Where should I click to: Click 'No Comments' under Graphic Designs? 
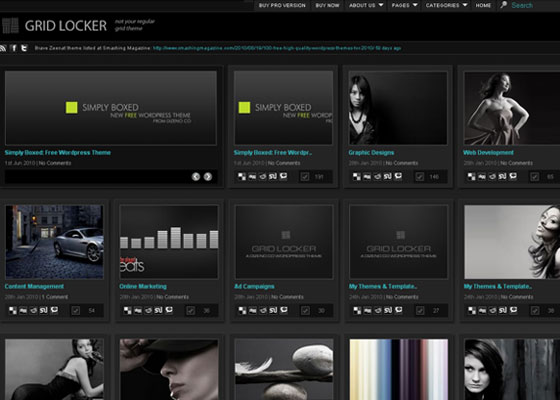[402, 163]
